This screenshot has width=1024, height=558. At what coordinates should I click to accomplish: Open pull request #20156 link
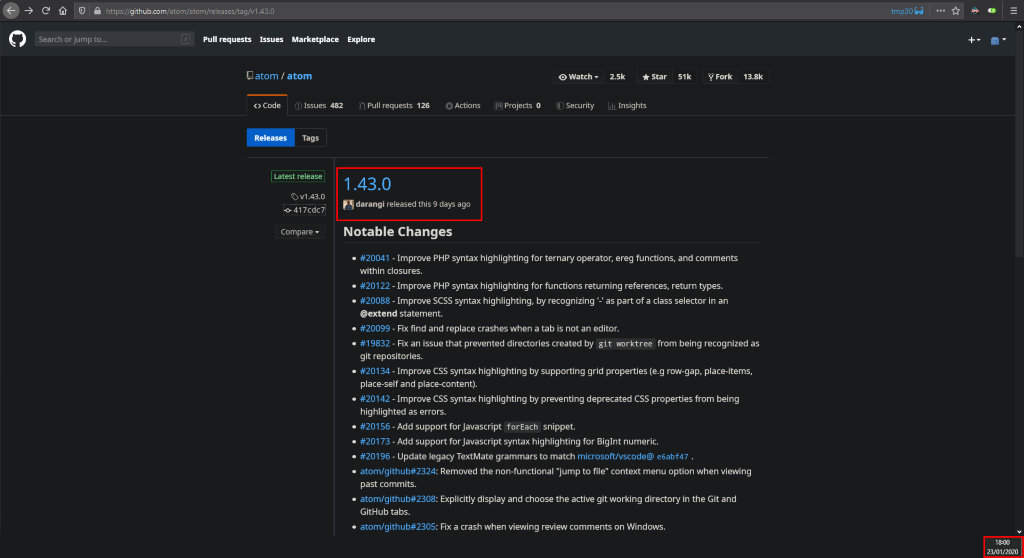(375, 427)
